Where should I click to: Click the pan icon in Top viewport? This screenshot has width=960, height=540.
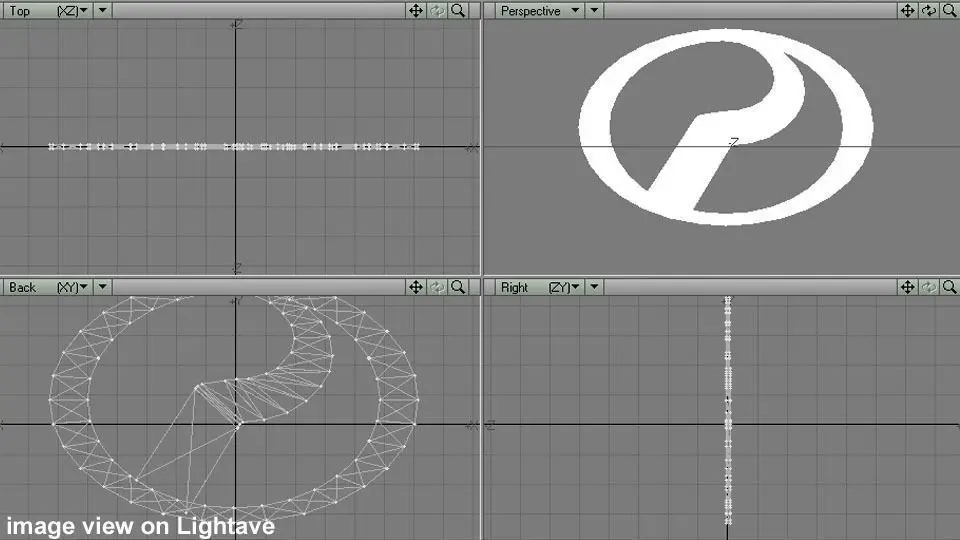[416, 10]
